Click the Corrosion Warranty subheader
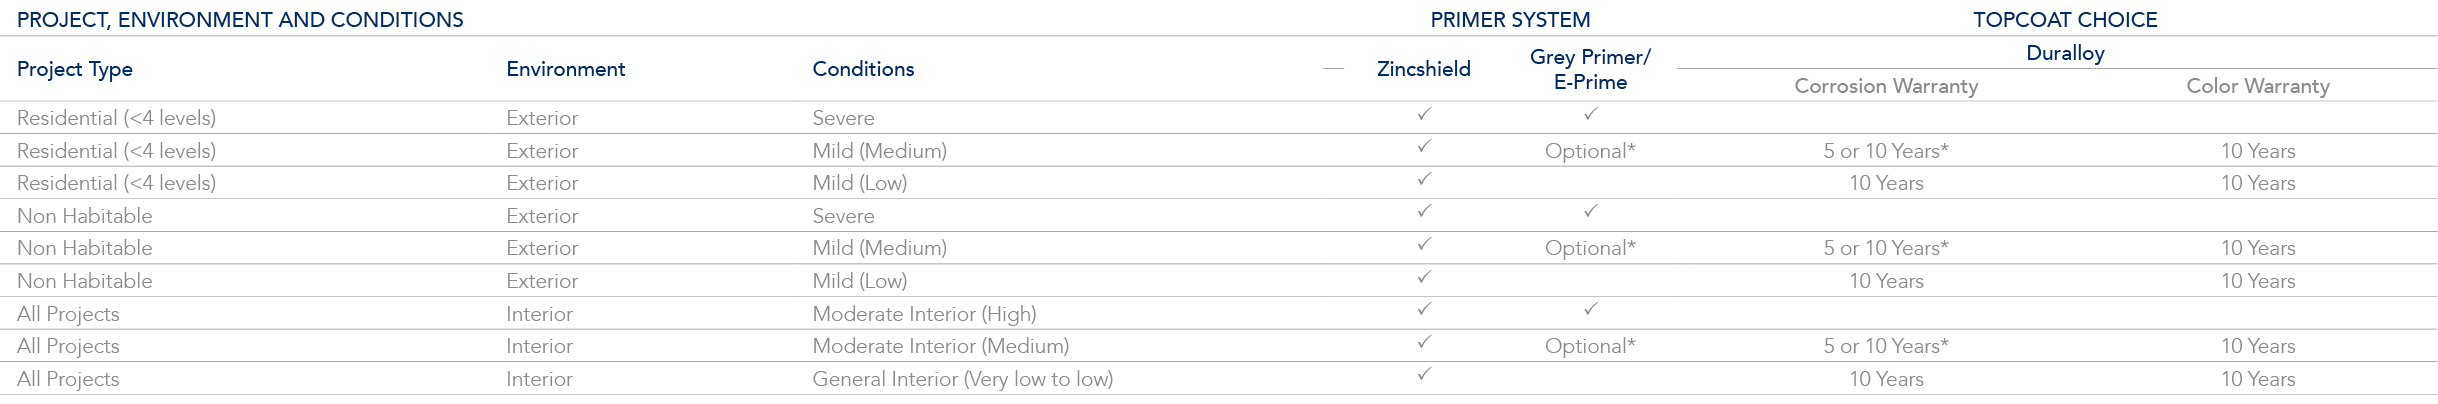Image resolution: width=2438 pixels, height=404 pixels. [x=1886, y=86]
